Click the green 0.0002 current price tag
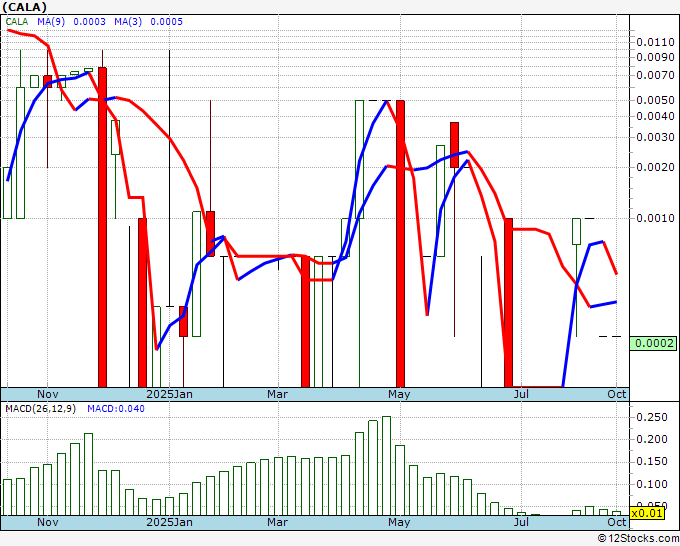This screenshot has width=680, height=546. point(654,343)
